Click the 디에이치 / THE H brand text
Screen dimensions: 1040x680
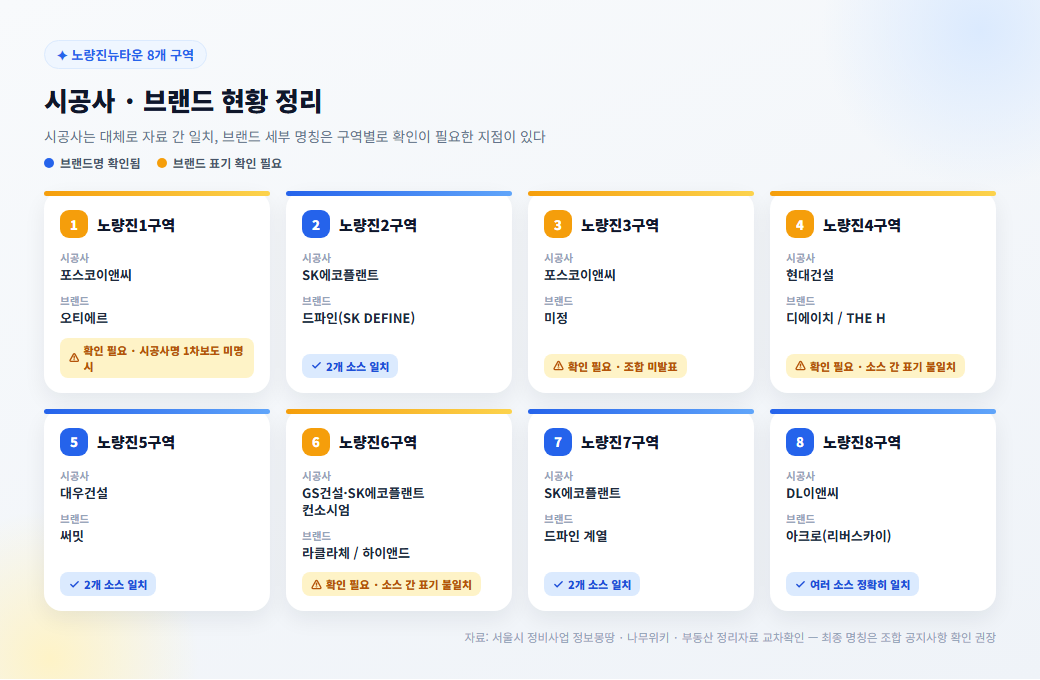tap(836, 318)
